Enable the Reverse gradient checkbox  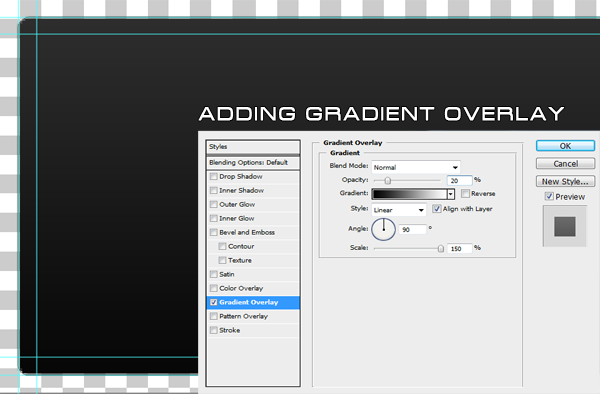click(465, 194)
